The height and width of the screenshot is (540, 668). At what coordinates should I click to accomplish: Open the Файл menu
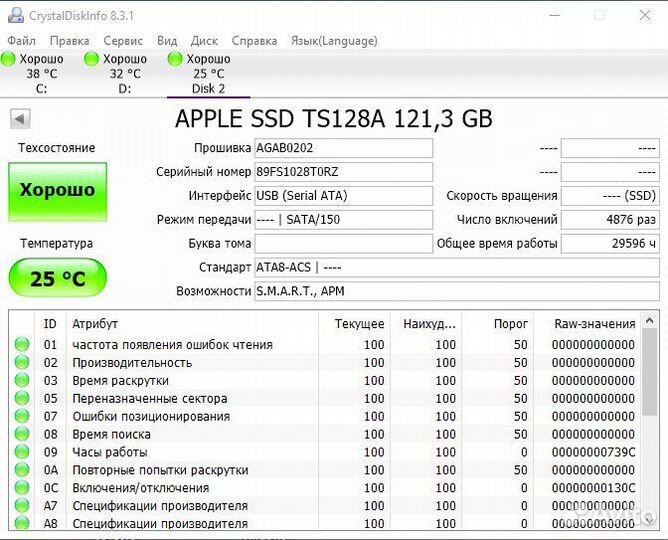point(21,41)
